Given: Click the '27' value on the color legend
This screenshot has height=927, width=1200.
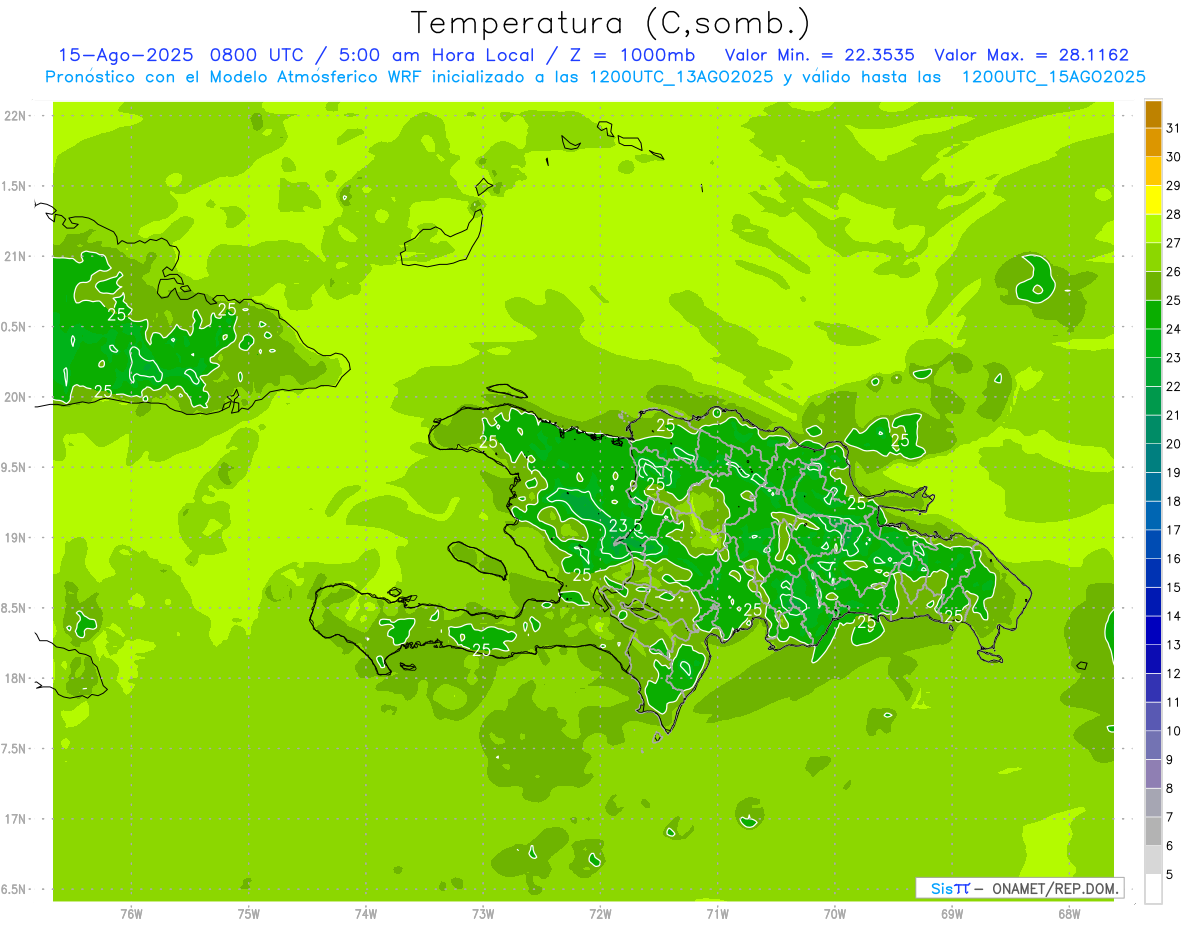Looking at the screenshot, I should click(1173, 243).
